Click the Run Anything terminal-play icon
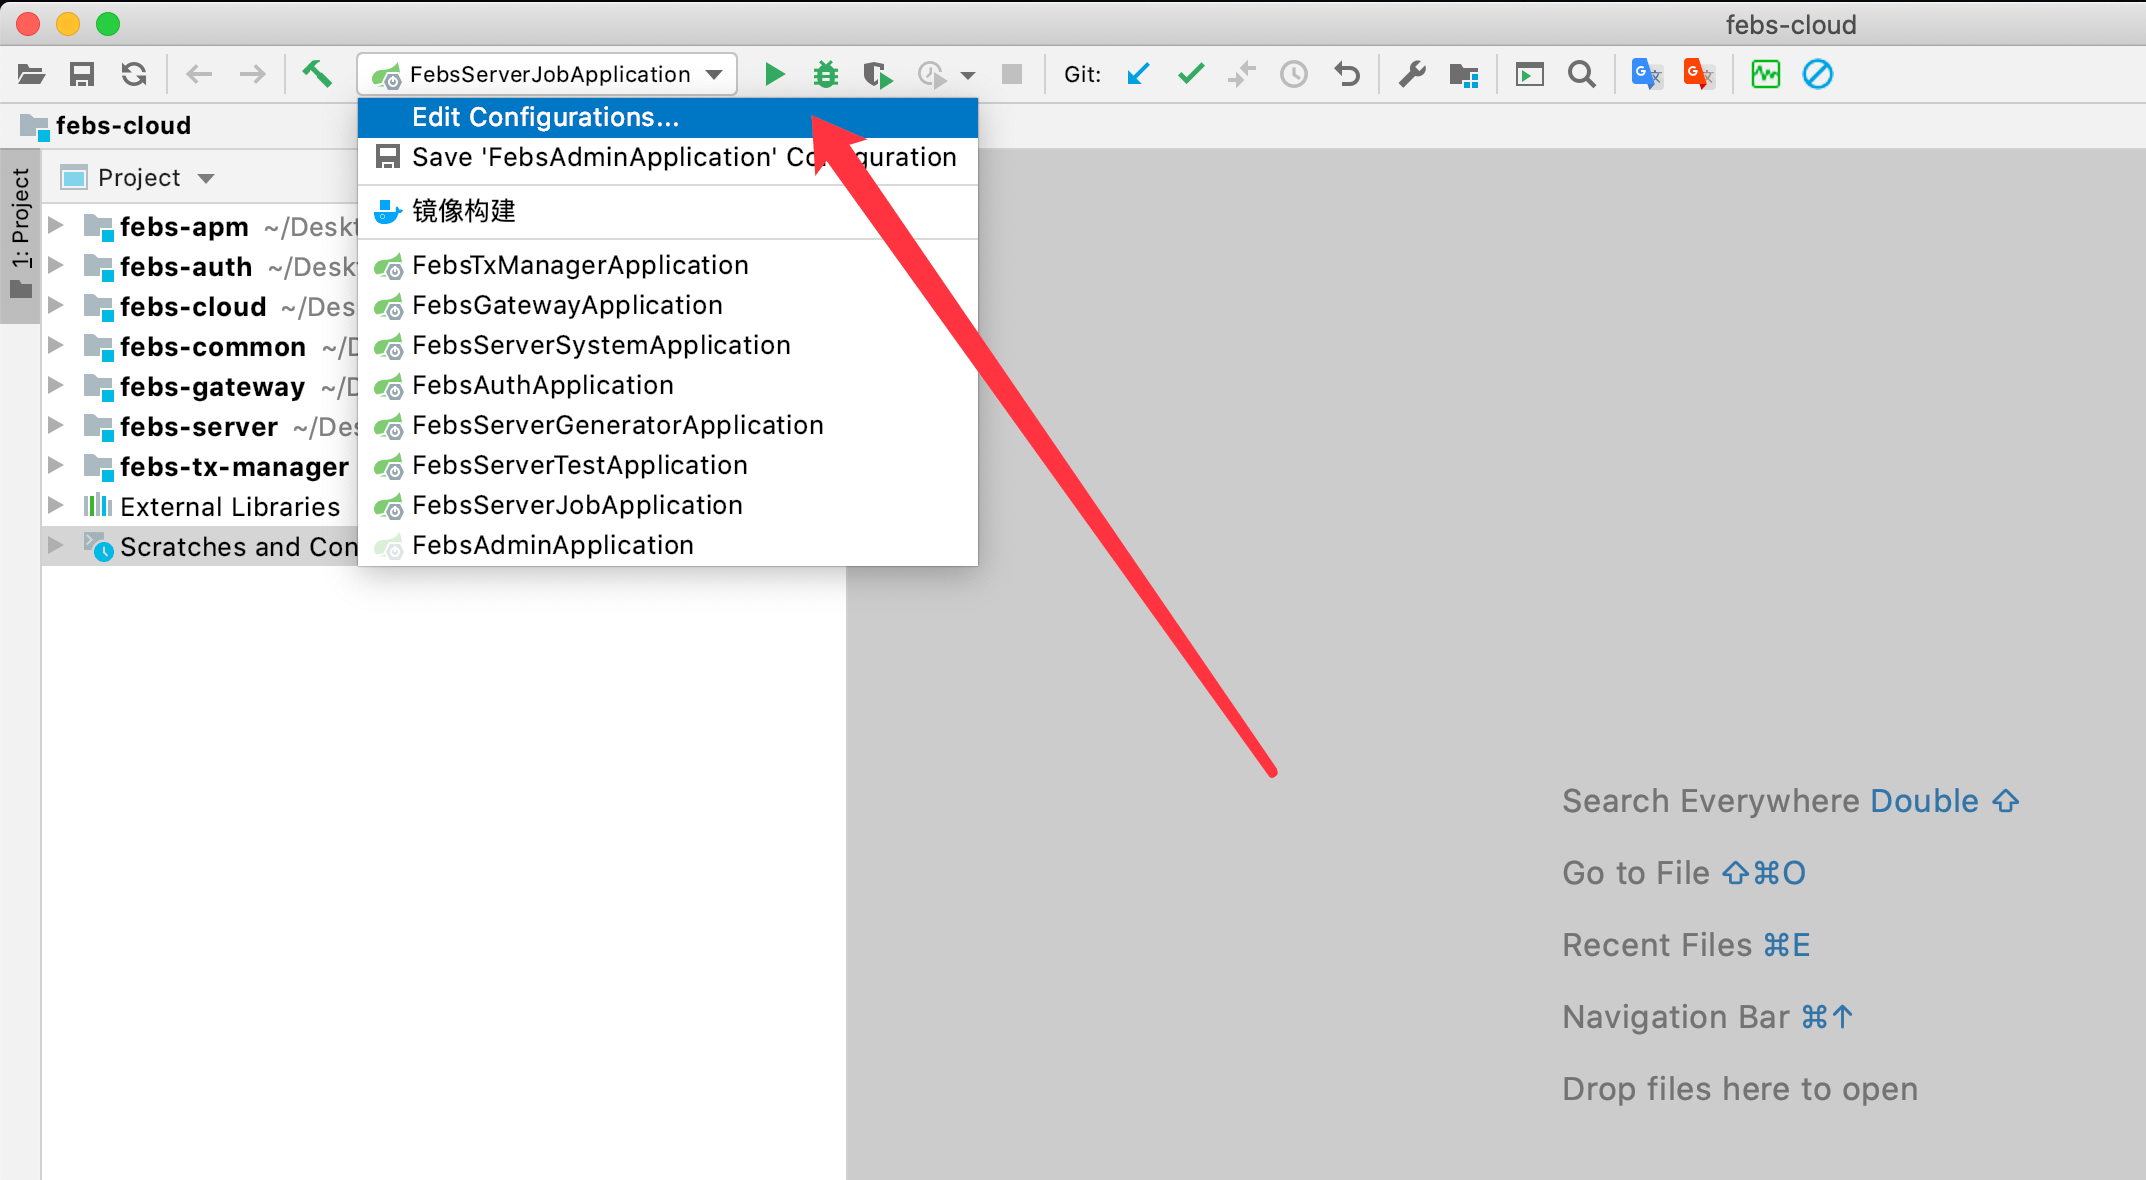Image resolution: width=2146 pixels, height=1180 pixels. pyautogui.click(x=1530, y=74)
